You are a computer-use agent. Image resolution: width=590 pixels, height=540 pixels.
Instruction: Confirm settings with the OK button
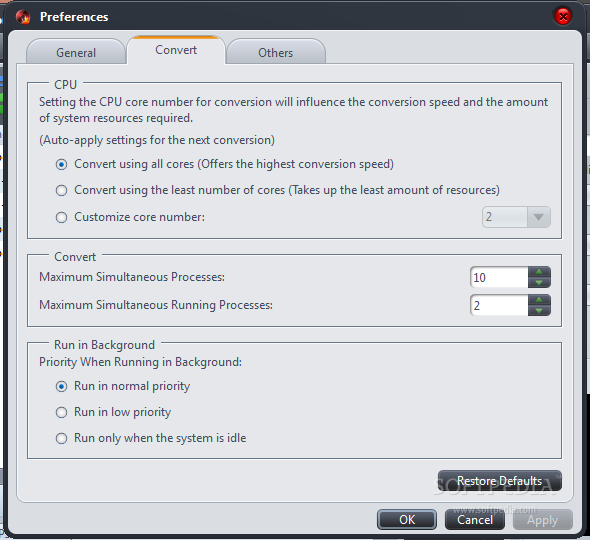tap(407, 520)
